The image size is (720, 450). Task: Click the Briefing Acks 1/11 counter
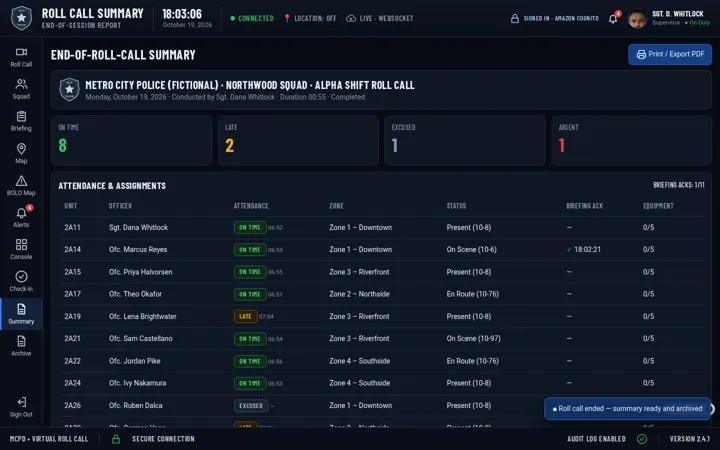tap(679, 185)
